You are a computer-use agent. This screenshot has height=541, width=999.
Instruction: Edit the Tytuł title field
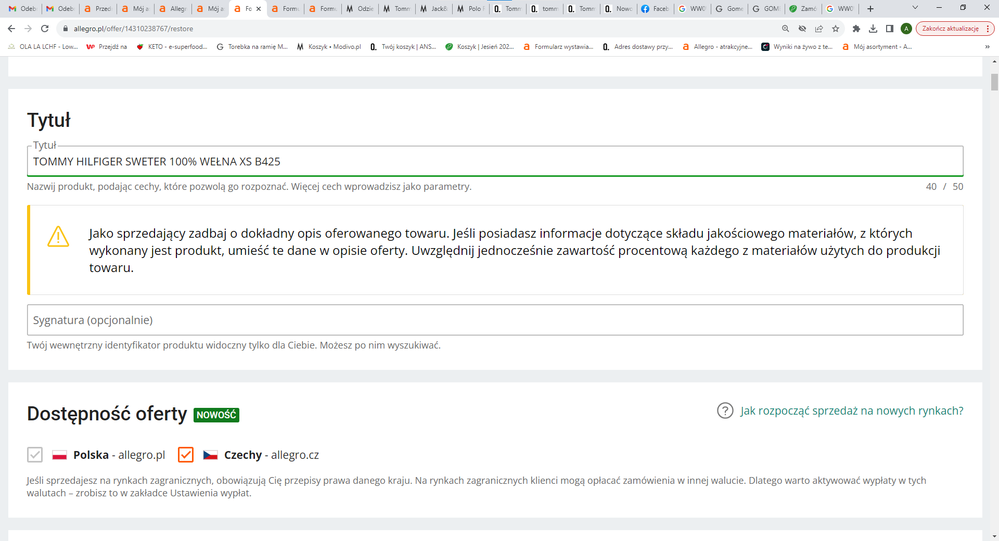pos(495,161)
